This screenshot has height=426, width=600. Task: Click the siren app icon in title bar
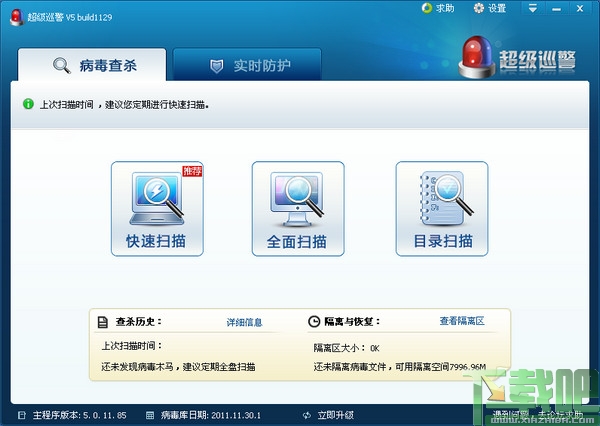point(16,17)
